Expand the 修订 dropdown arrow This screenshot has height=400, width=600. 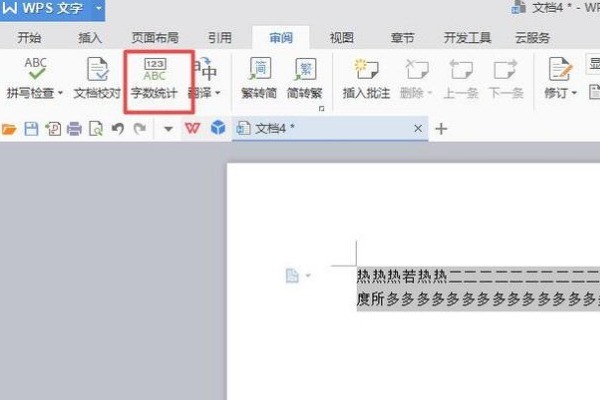574,93
